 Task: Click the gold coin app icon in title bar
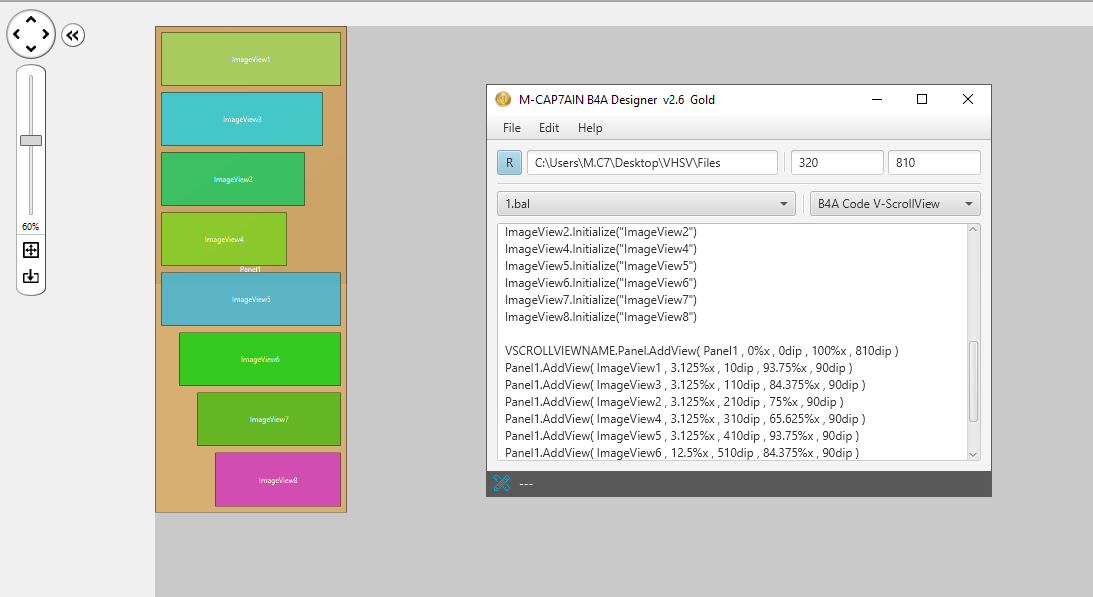tap(503, 99)
